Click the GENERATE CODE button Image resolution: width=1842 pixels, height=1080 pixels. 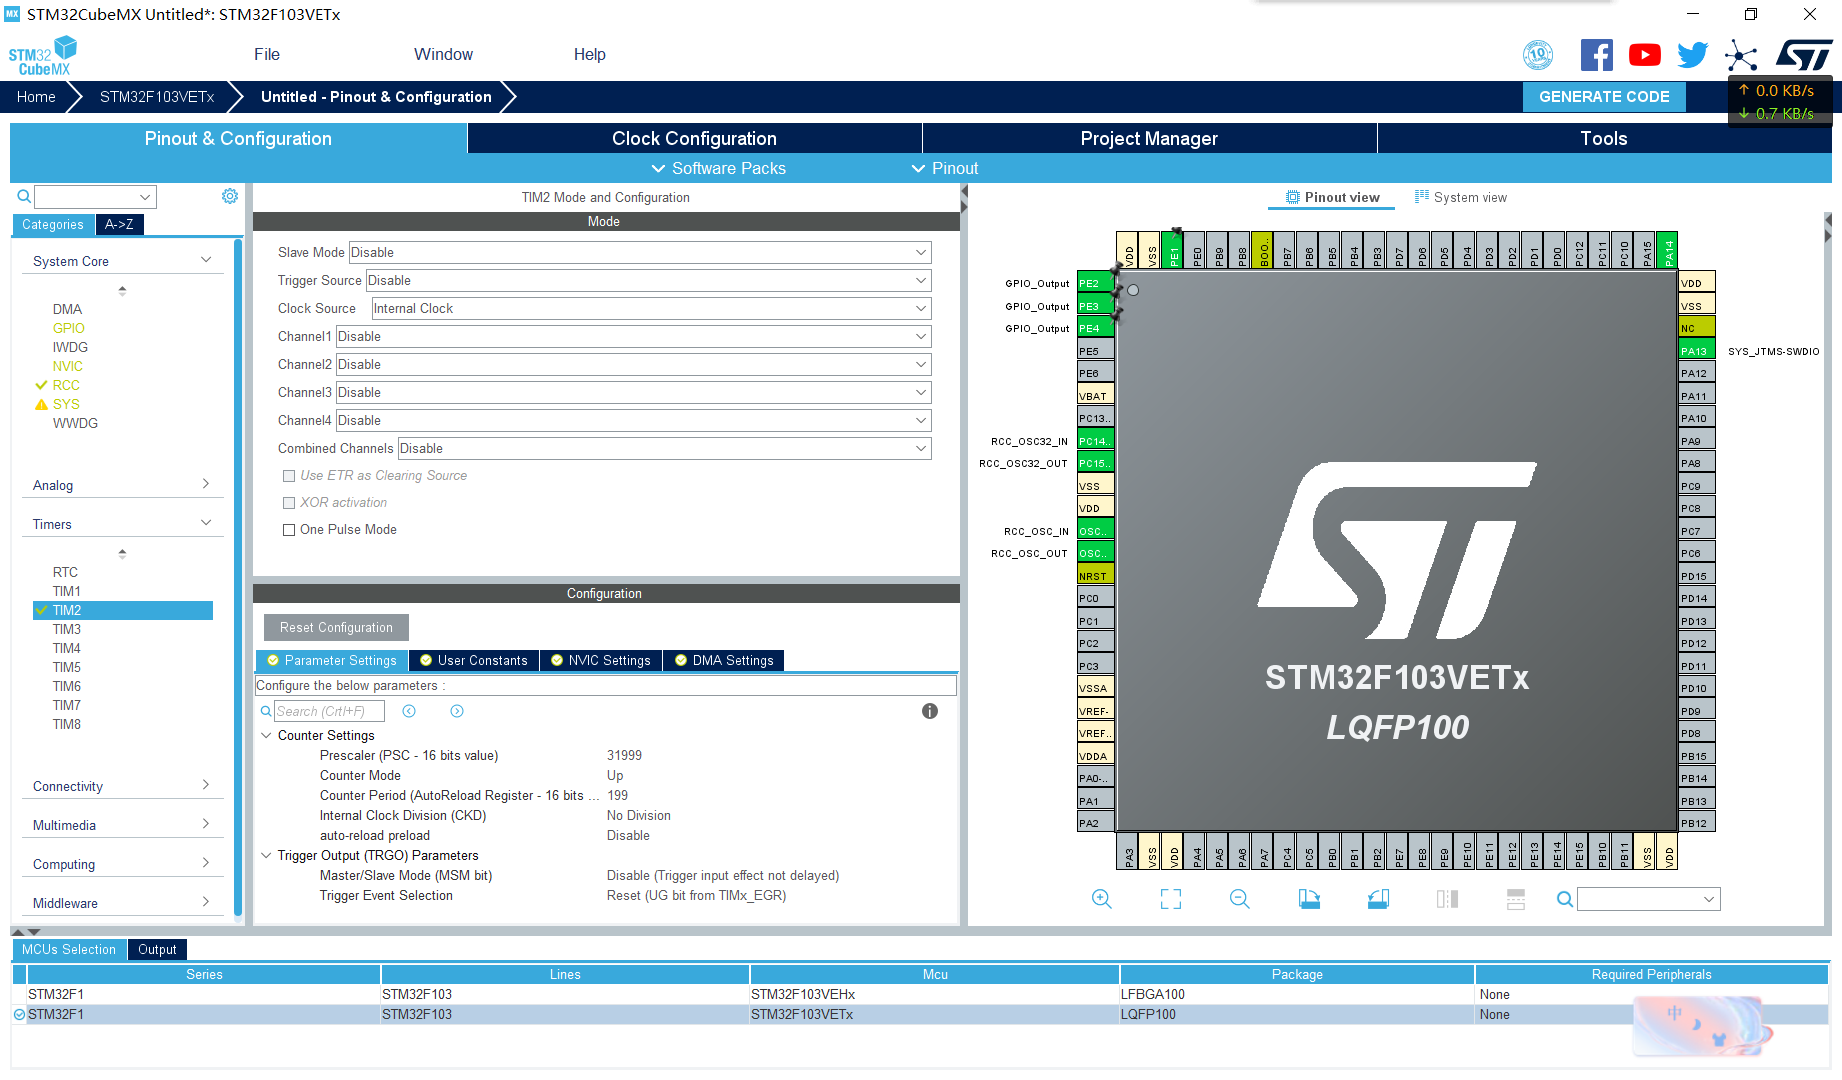click(x=1604, y=96)
